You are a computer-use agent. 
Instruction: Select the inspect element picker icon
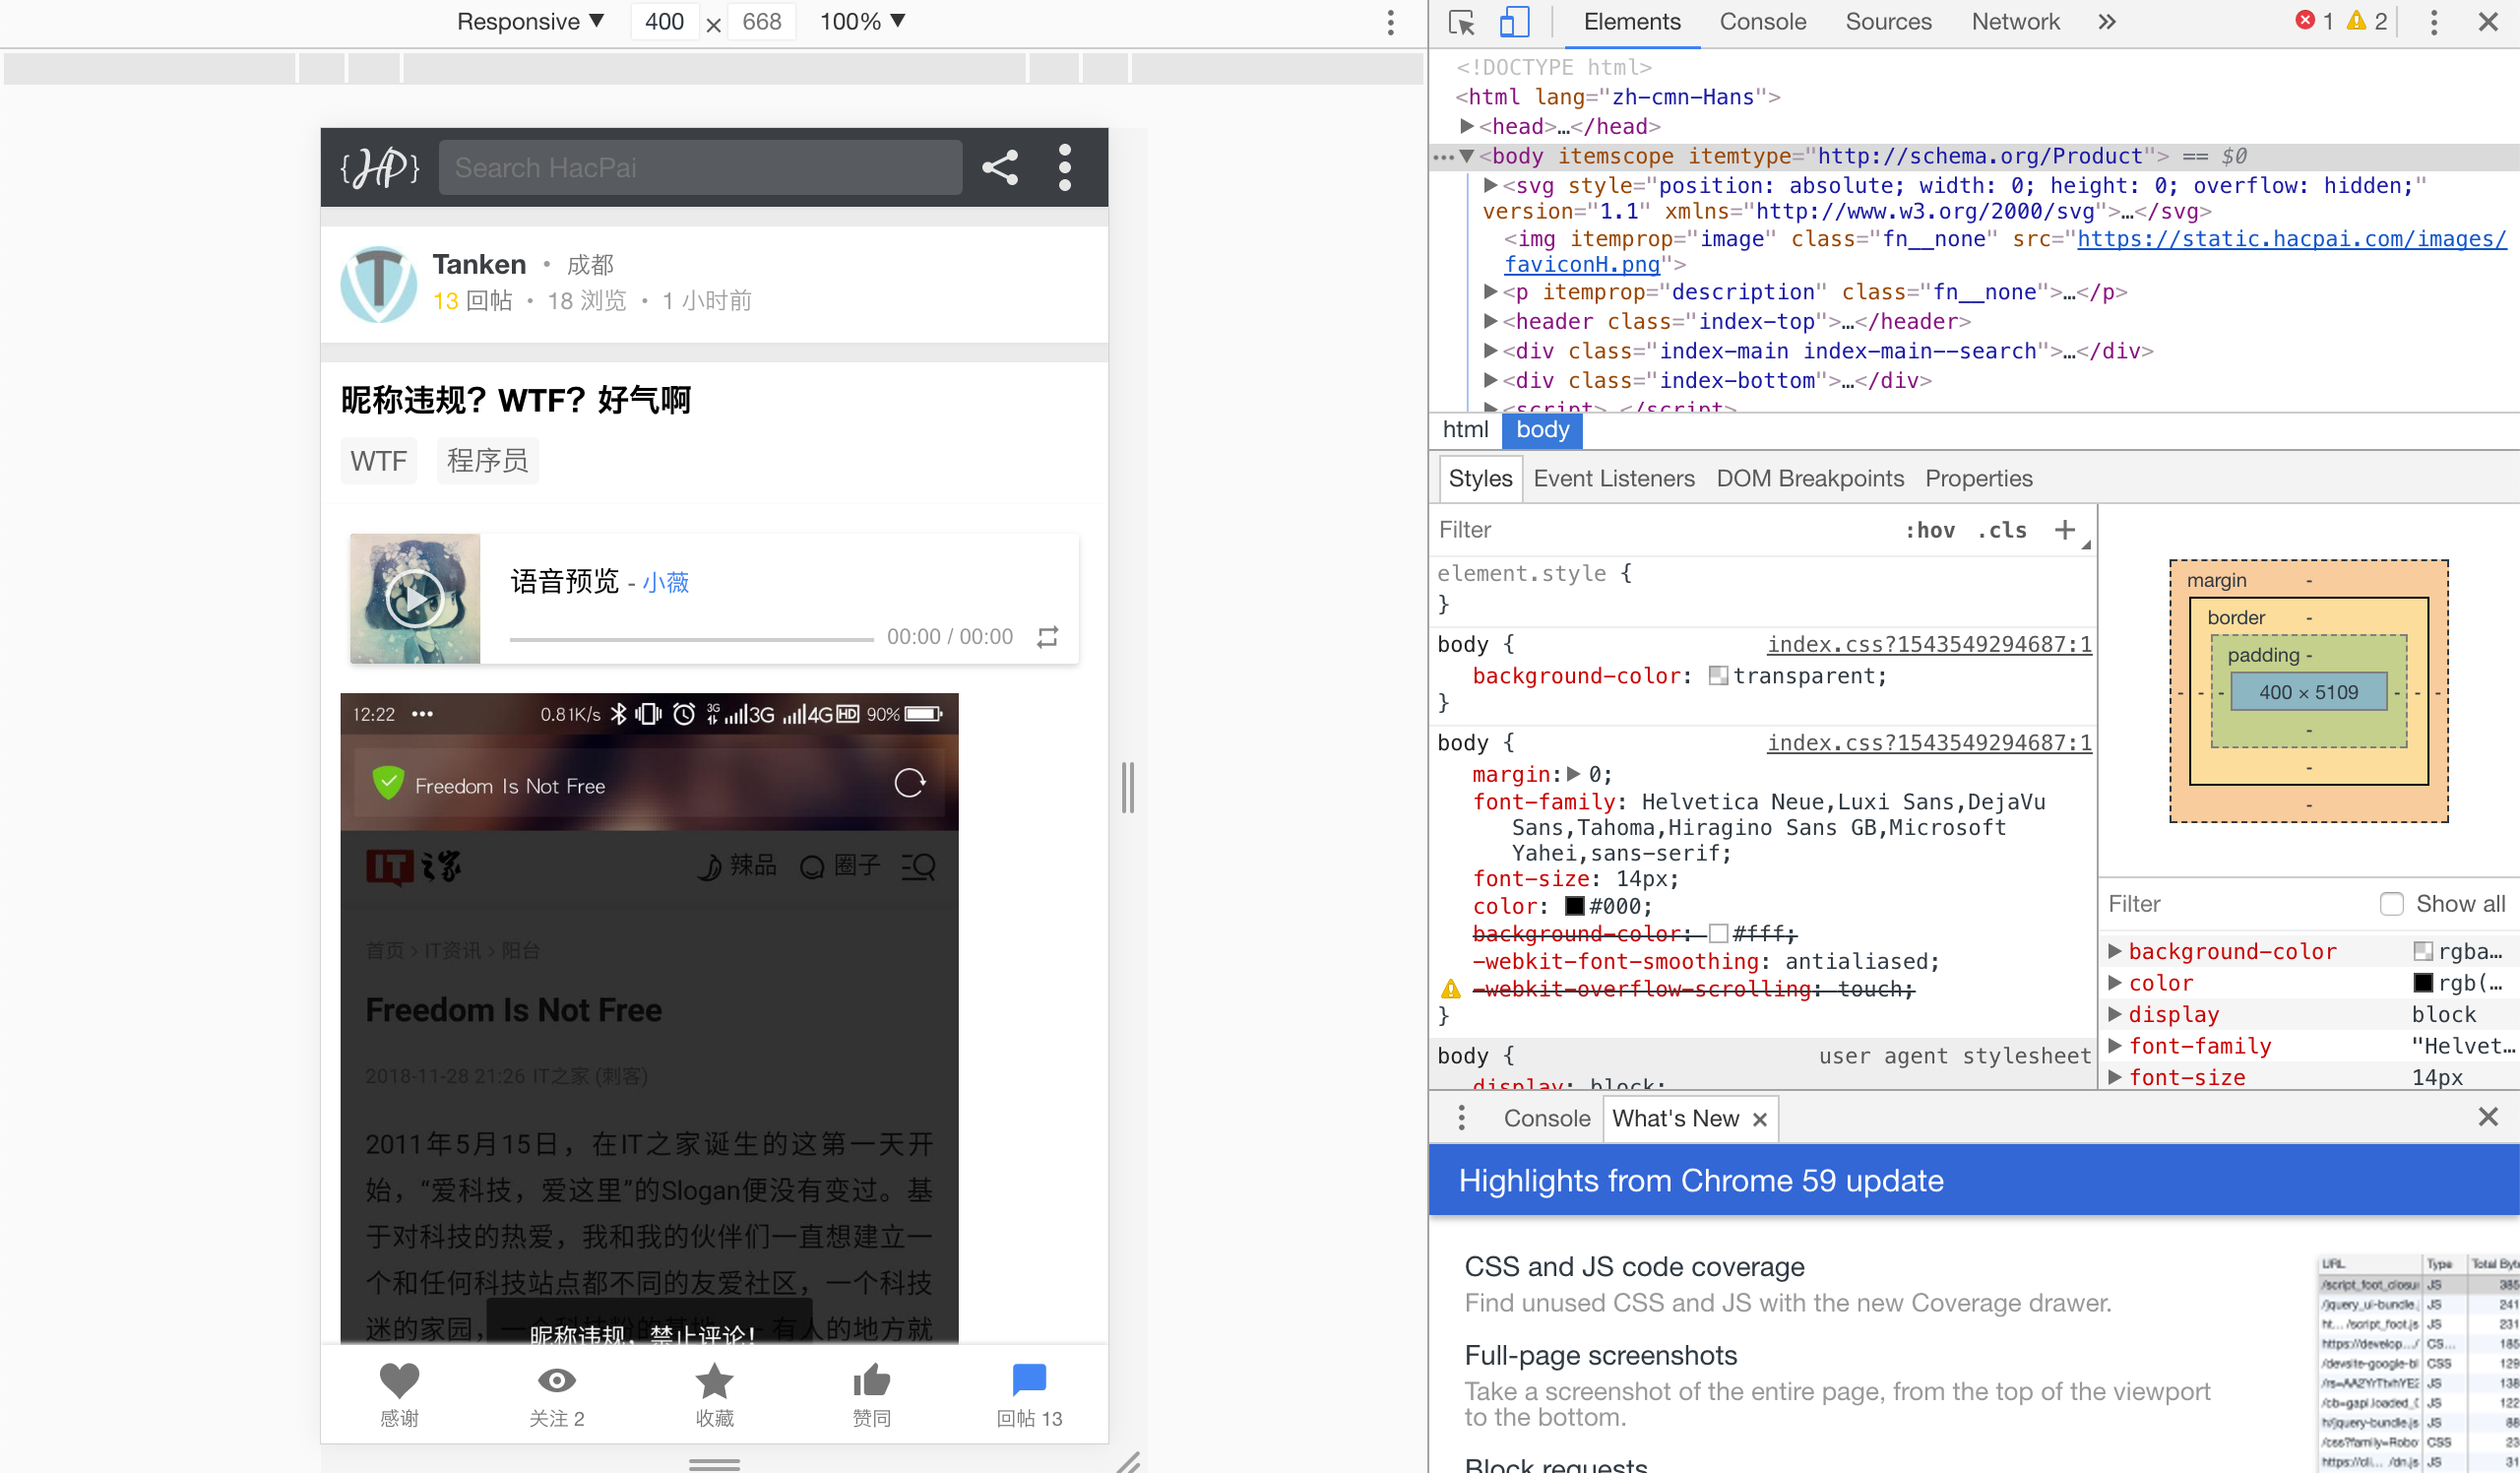pyautogui.click(x=1461, y=22)
